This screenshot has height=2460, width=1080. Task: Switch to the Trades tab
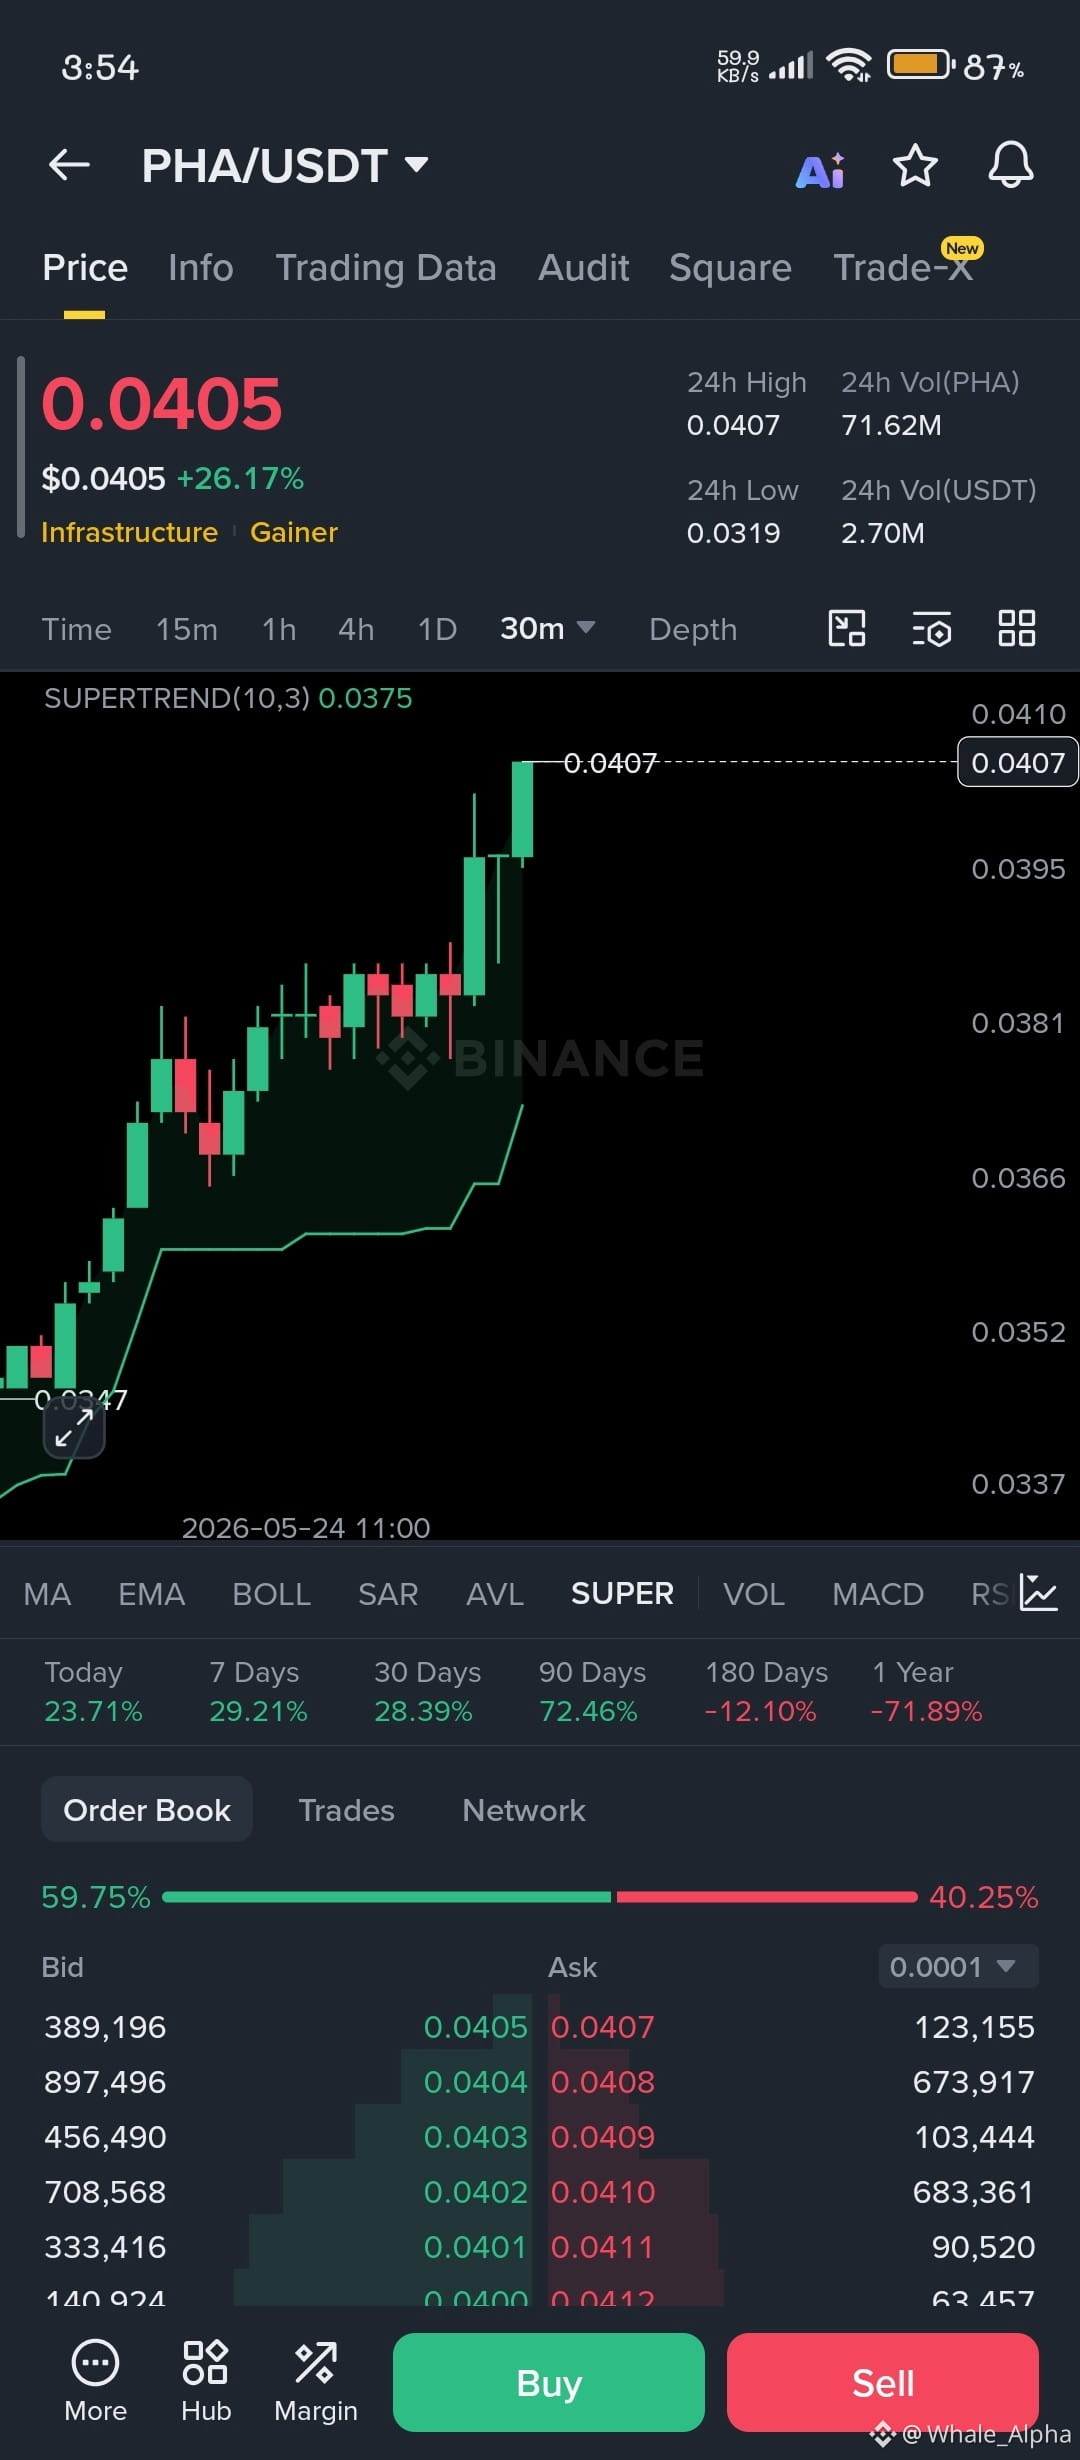346,1810
